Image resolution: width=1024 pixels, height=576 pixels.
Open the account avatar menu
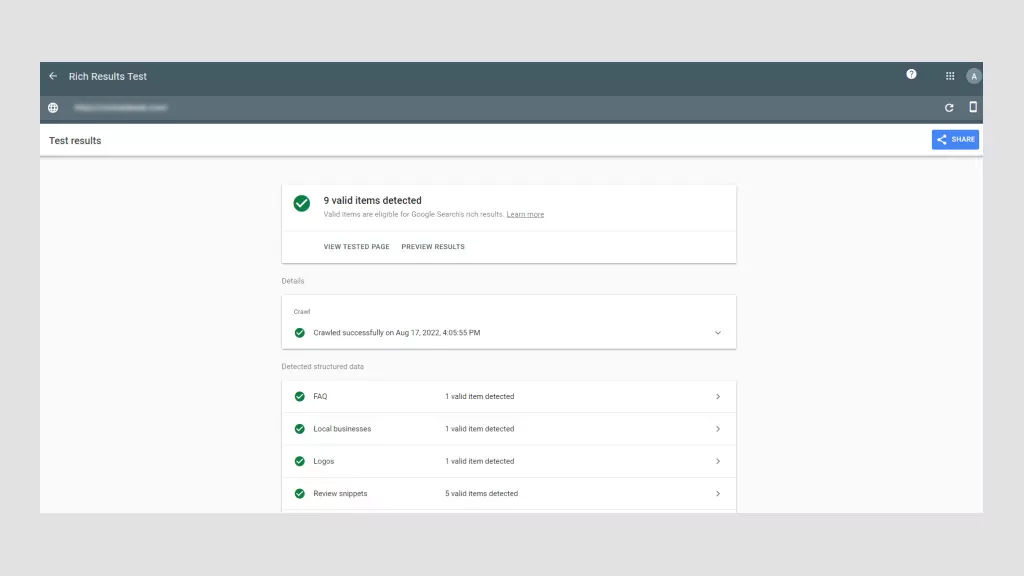974,76
